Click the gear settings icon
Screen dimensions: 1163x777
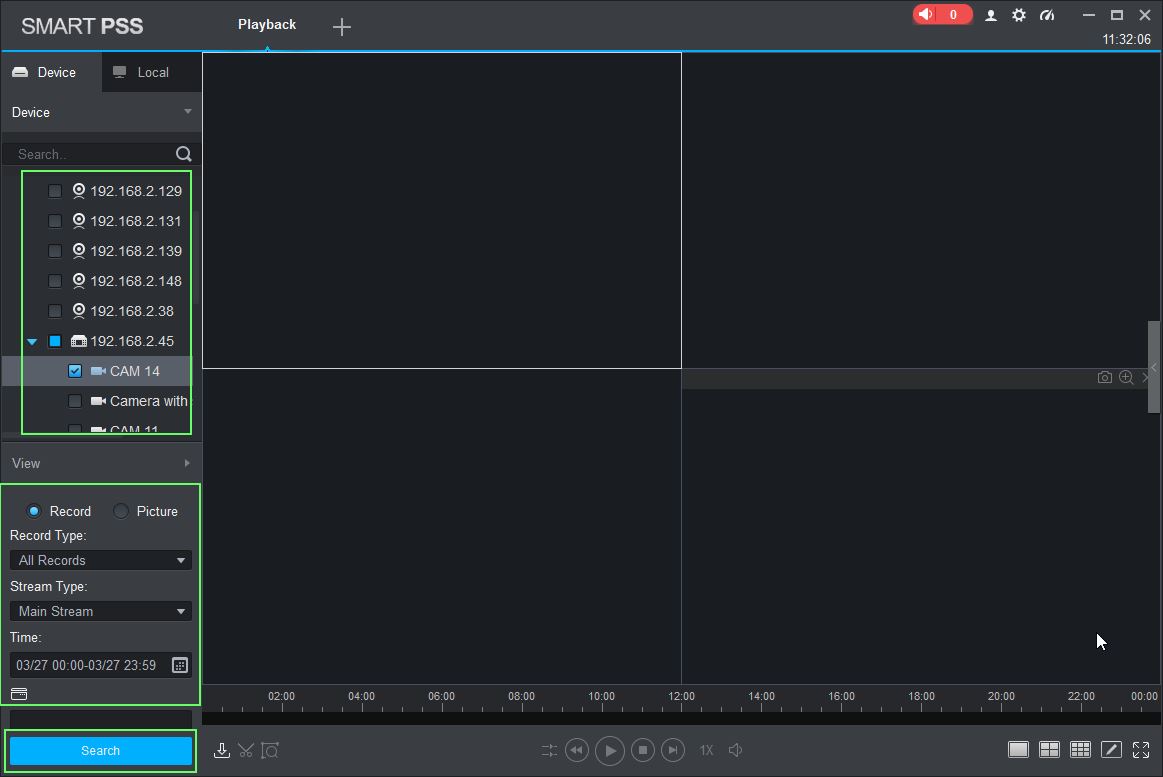coord(1019,15)
